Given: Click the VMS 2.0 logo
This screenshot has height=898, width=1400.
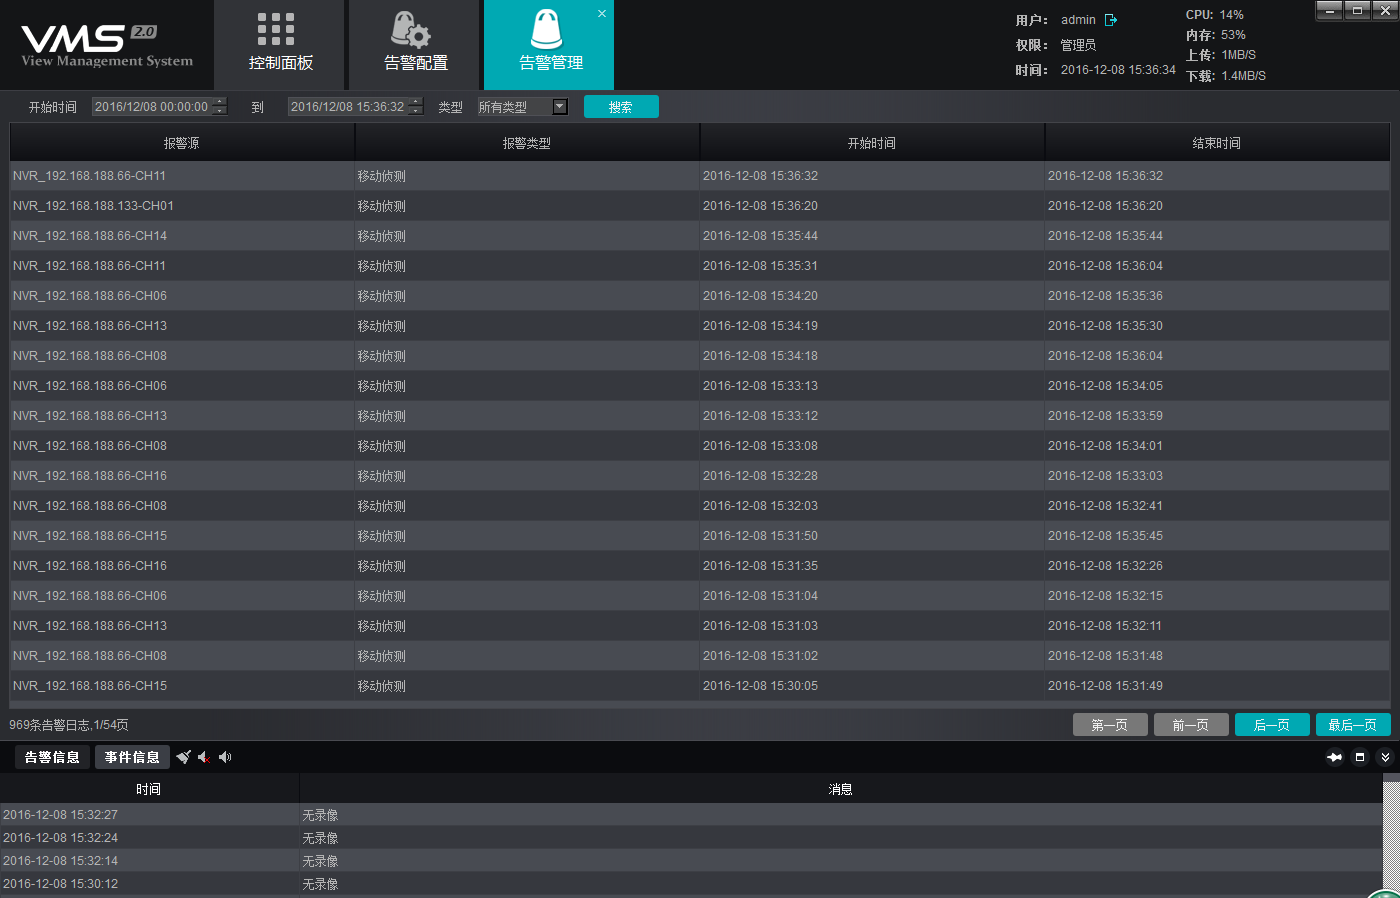Looking at the screenshot, I should coord(106,46).
